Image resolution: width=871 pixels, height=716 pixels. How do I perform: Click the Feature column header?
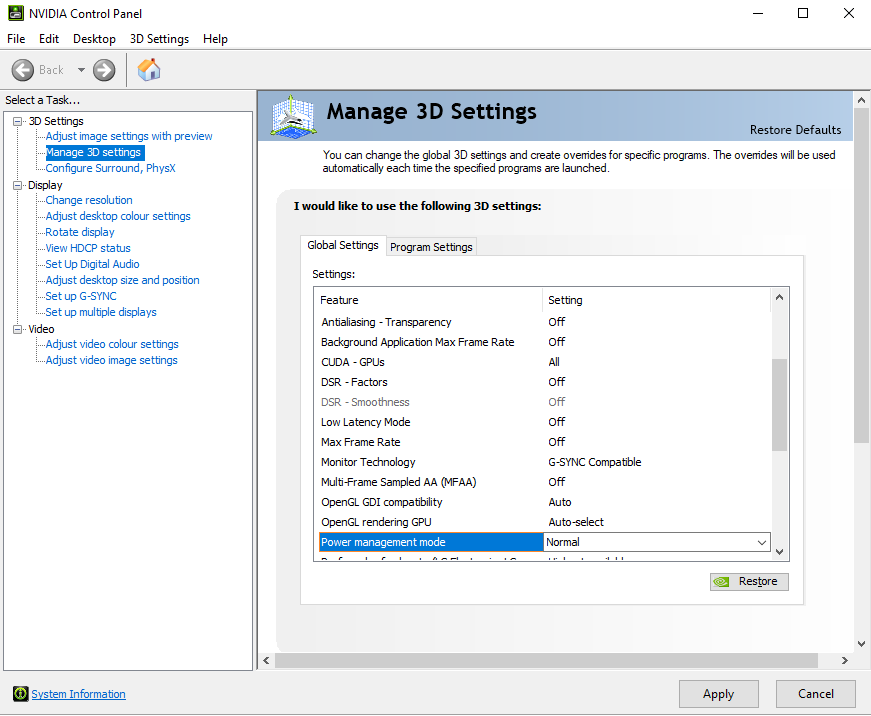coord(428,300)
